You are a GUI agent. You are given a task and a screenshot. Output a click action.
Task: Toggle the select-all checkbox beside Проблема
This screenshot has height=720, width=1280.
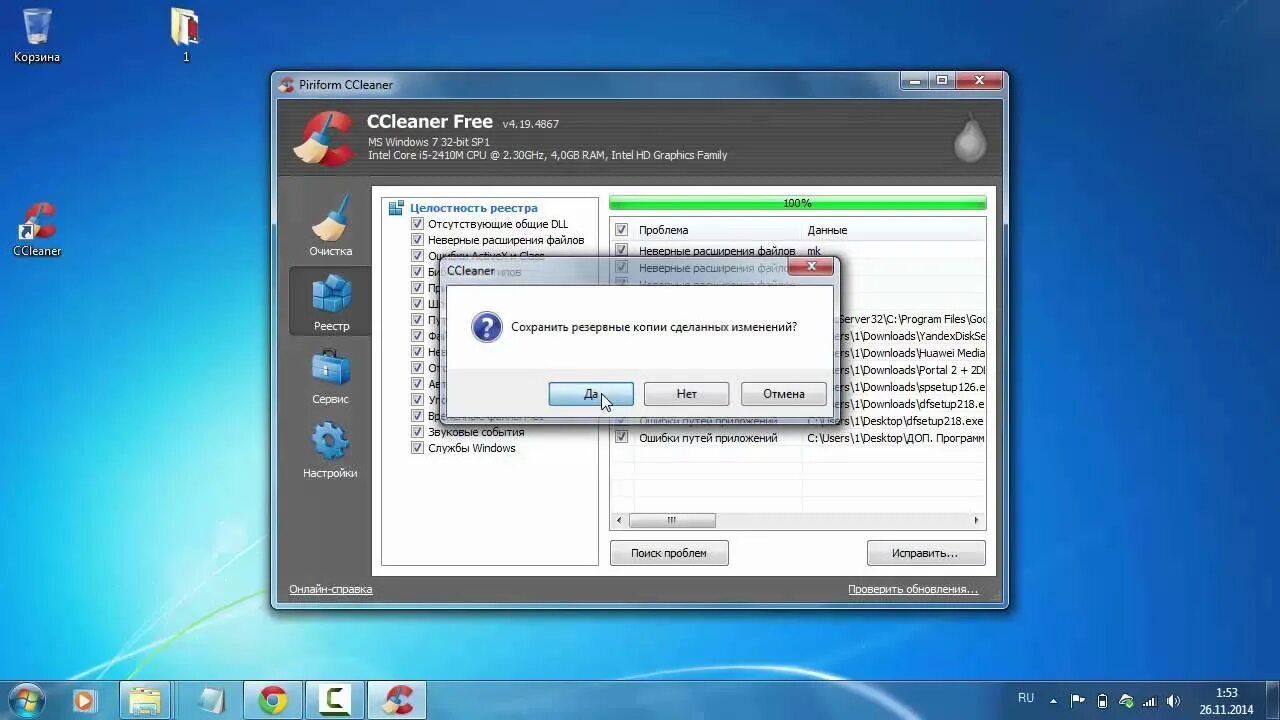click(x=621, y=230)
